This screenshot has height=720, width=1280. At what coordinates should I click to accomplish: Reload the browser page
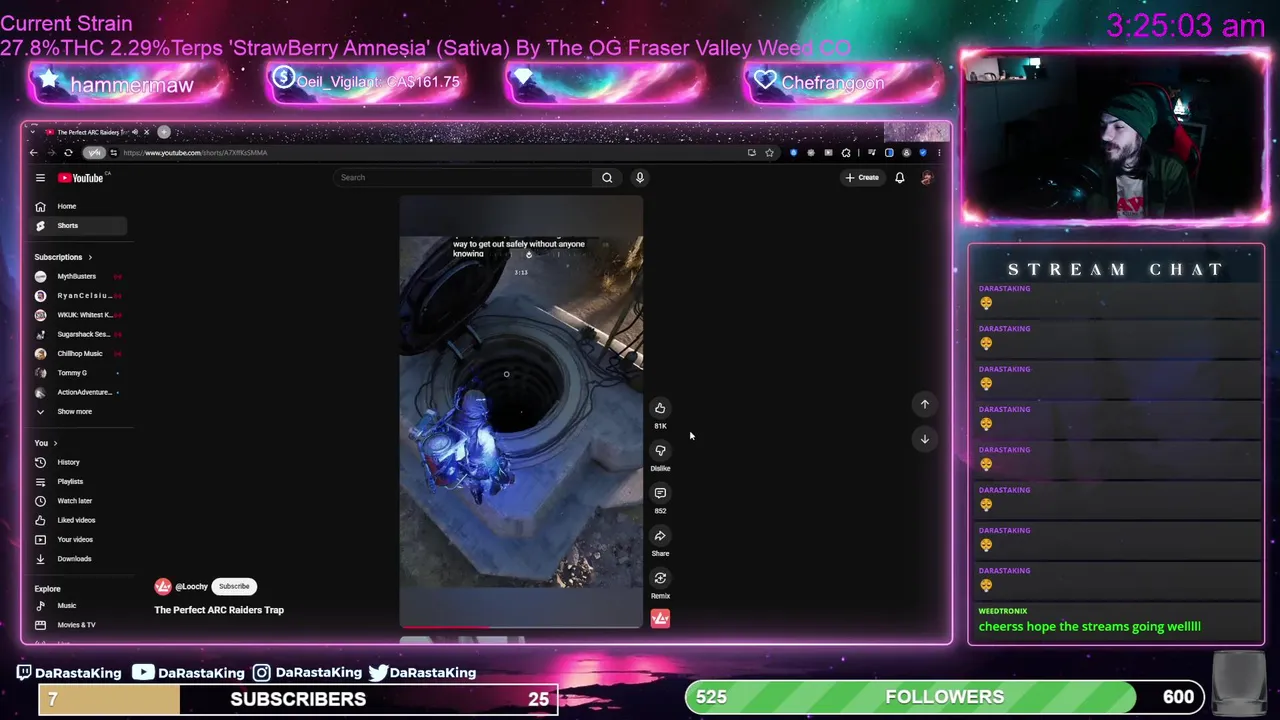tap(68, 153)
